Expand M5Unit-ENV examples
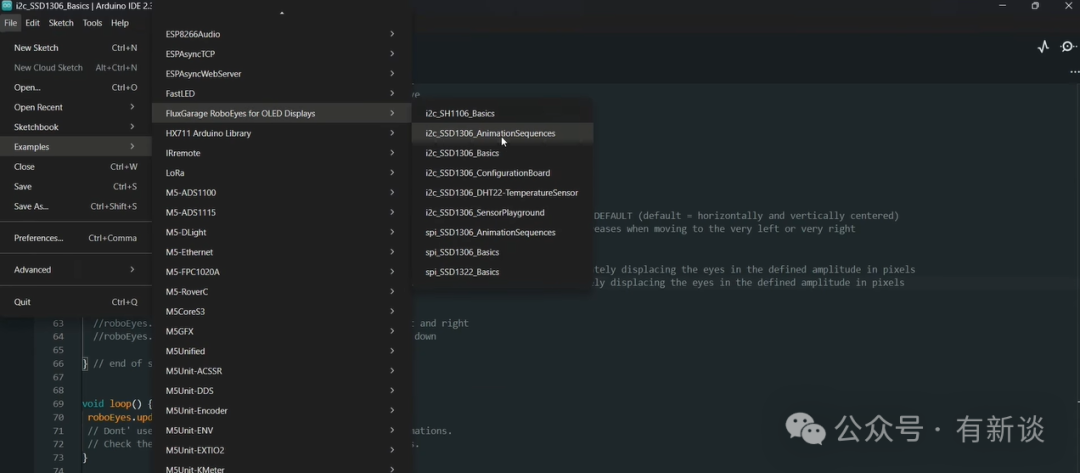This screenshot has width=1080, height=473. coord(282,431)
